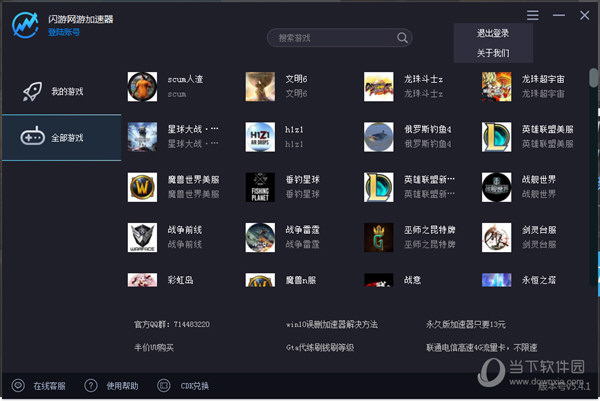
Task: Select the 龙珠超宇宙 game icon
Action: (x=497, y=86)
